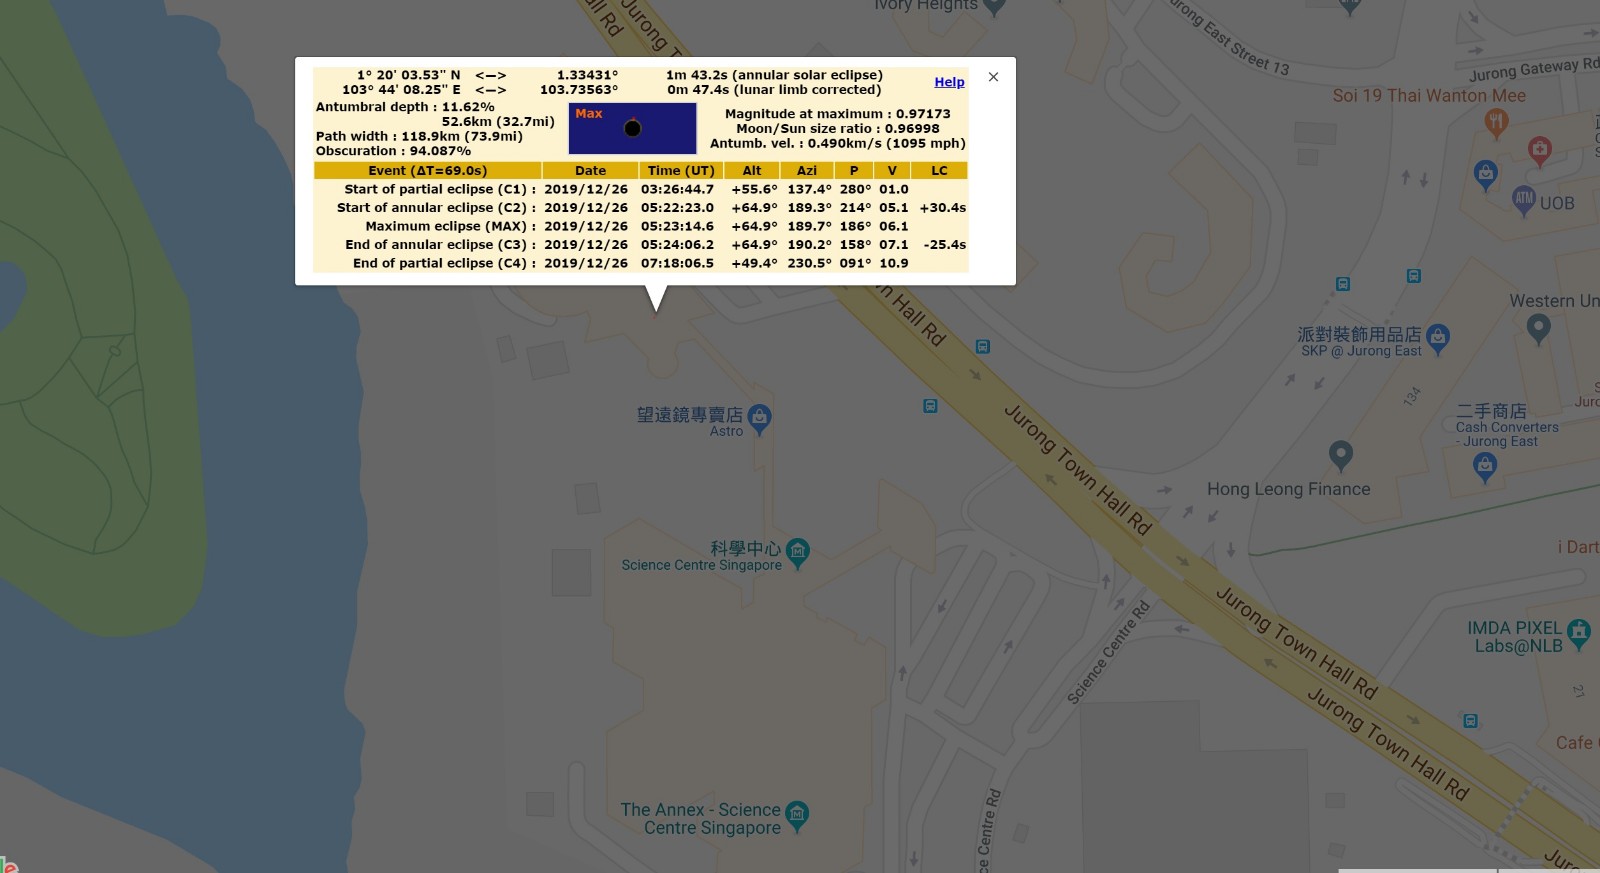Click the 'Azi' column header
This screenshot has height=873, width=1600.
click(807, 171)
